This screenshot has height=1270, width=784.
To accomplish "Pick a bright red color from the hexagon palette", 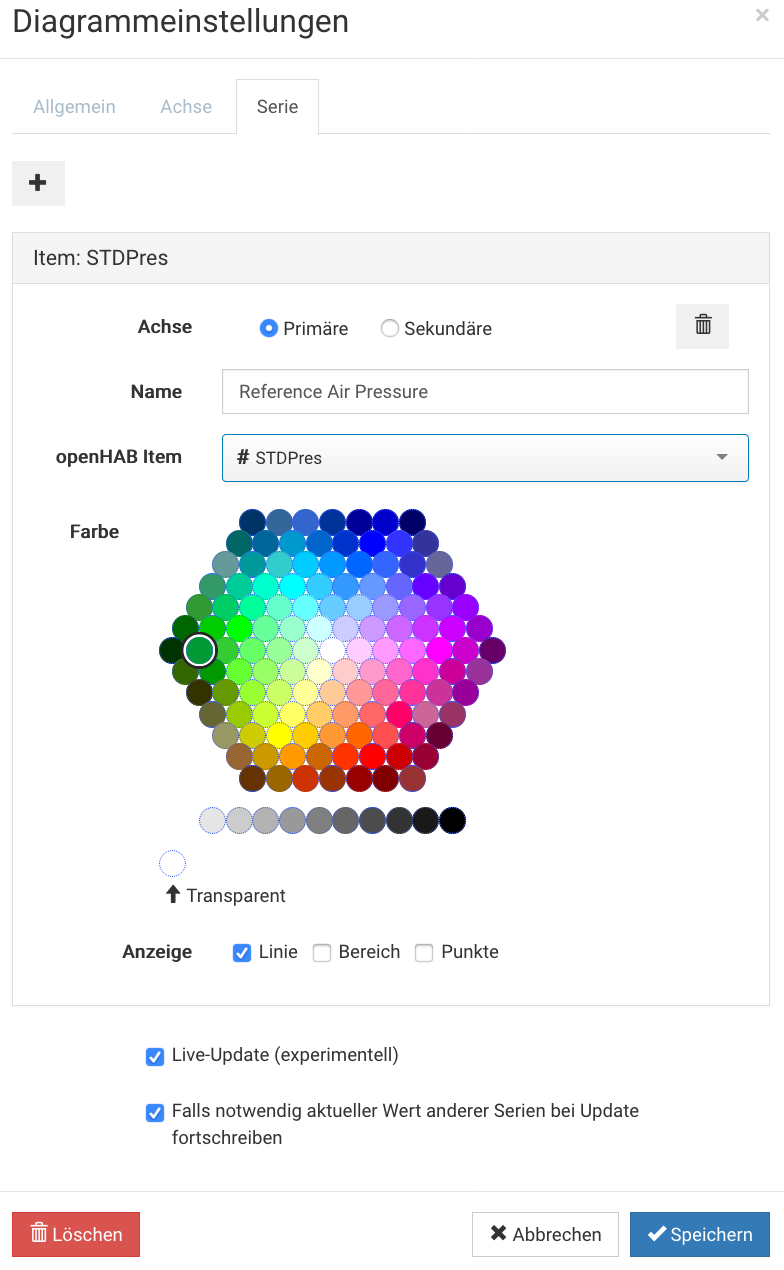I will pyautogui.click(x=372, y=757).
